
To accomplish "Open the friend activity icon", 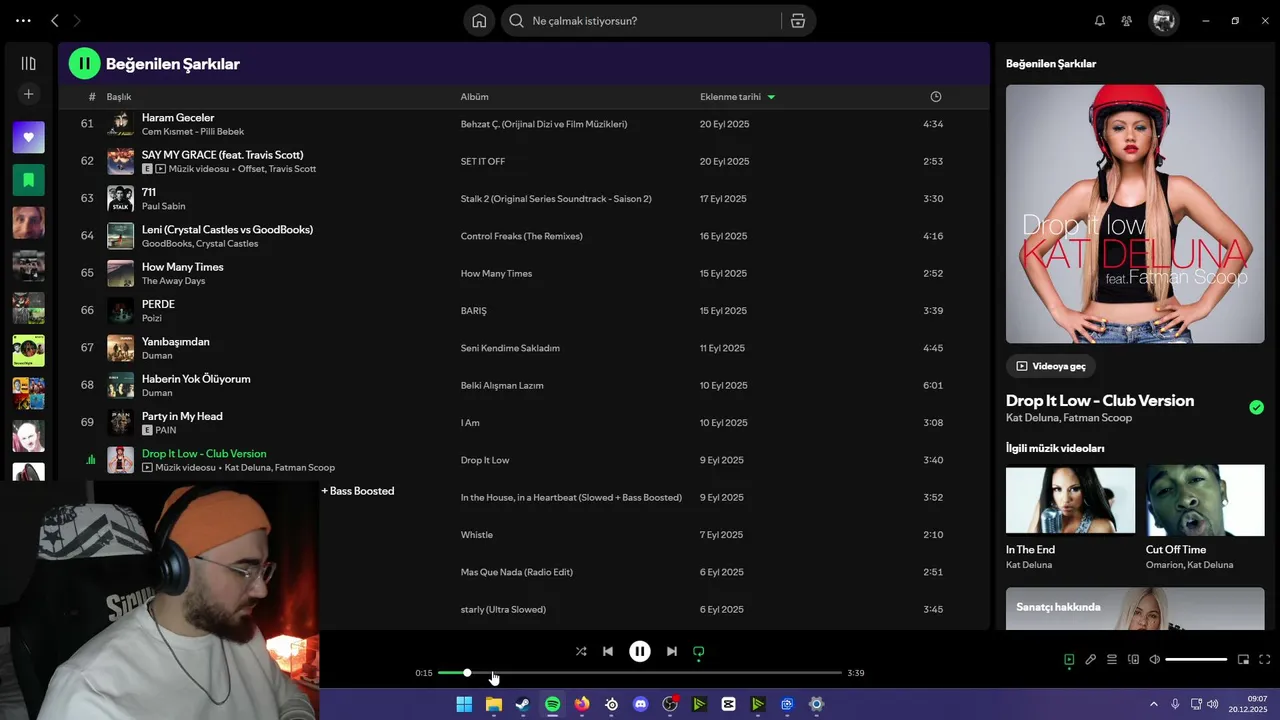I will tap(1127, 21).
